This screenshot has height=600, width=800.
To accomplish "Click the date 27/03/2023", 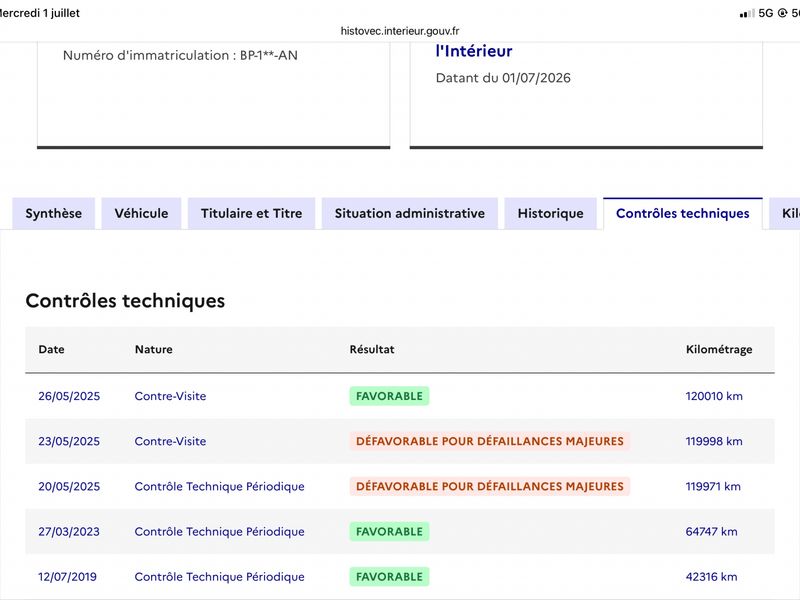I will (69, 532).
